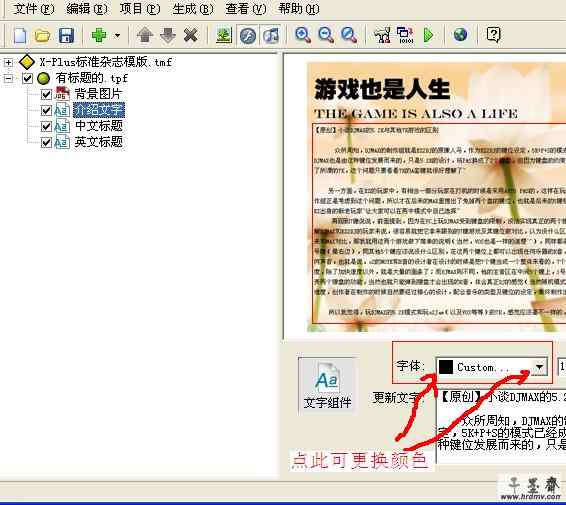Open the 生成(B) menu
The image size is (566, 505).
pos(193,9)
